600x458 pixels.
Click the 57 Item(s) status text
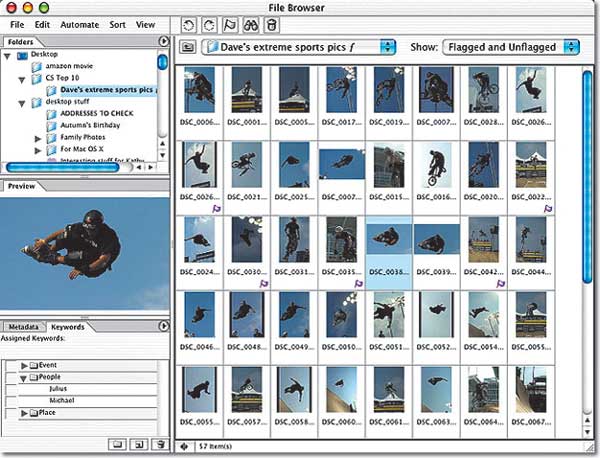[x=215, y=447]
